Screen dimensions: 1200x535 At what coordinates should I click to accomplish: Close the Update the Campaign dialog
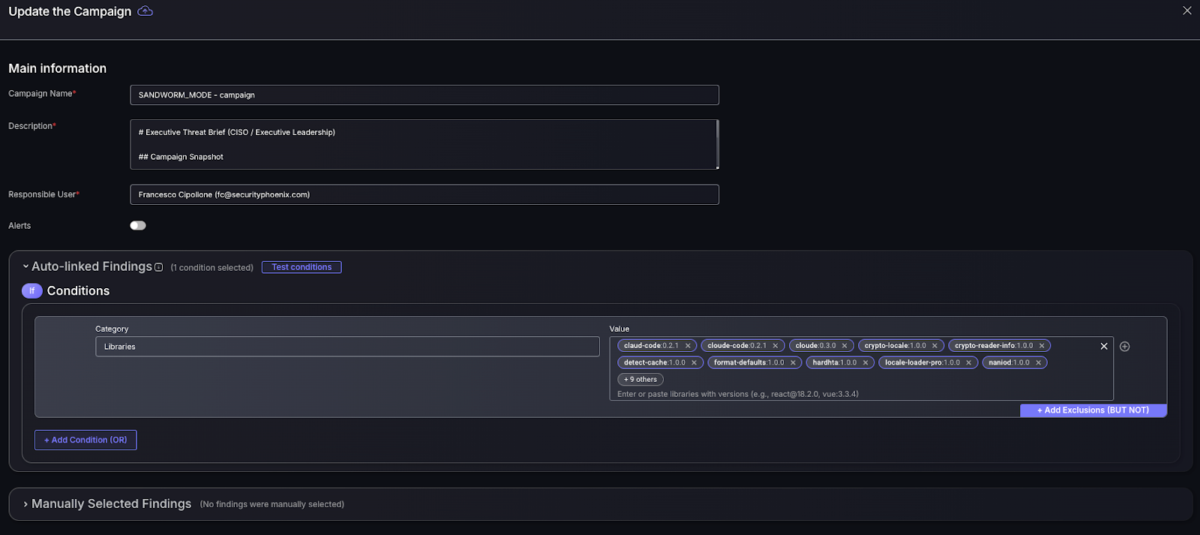(x=1185, y=11)
